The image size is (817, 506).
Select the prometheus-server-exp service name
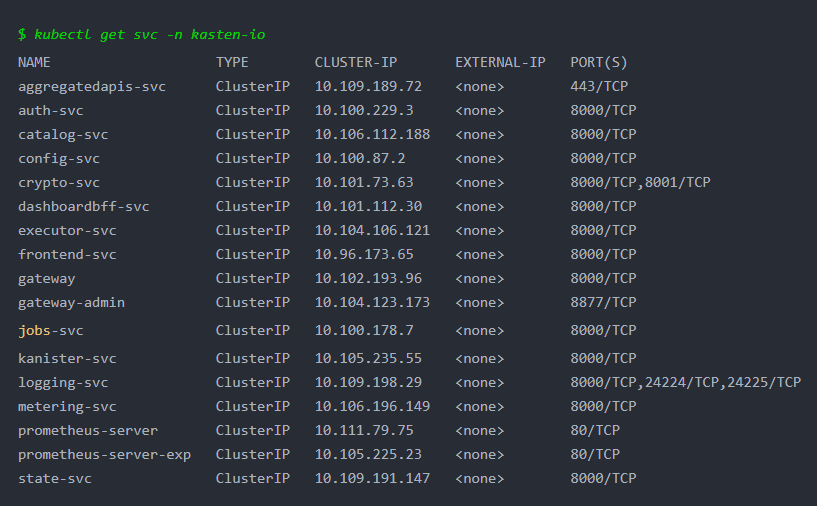tap(104, 455)
